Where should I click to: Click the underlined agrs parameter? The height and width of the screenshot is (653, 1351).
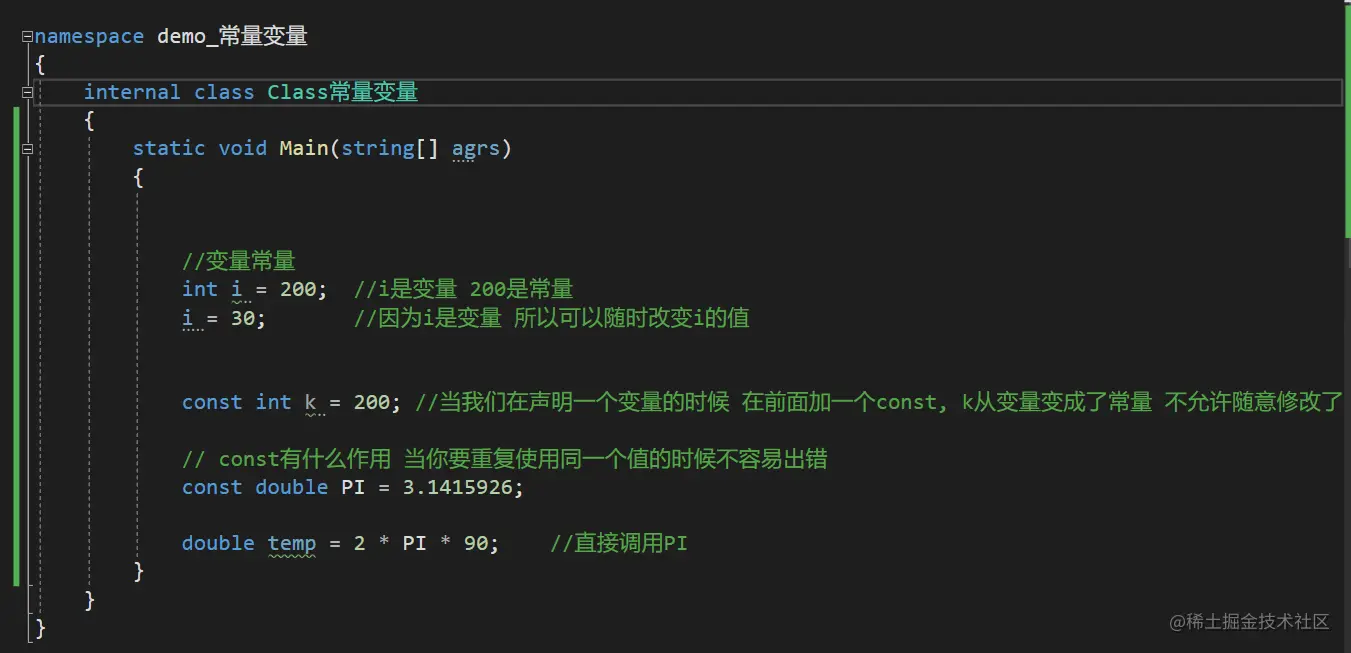(x=475, y=148)
